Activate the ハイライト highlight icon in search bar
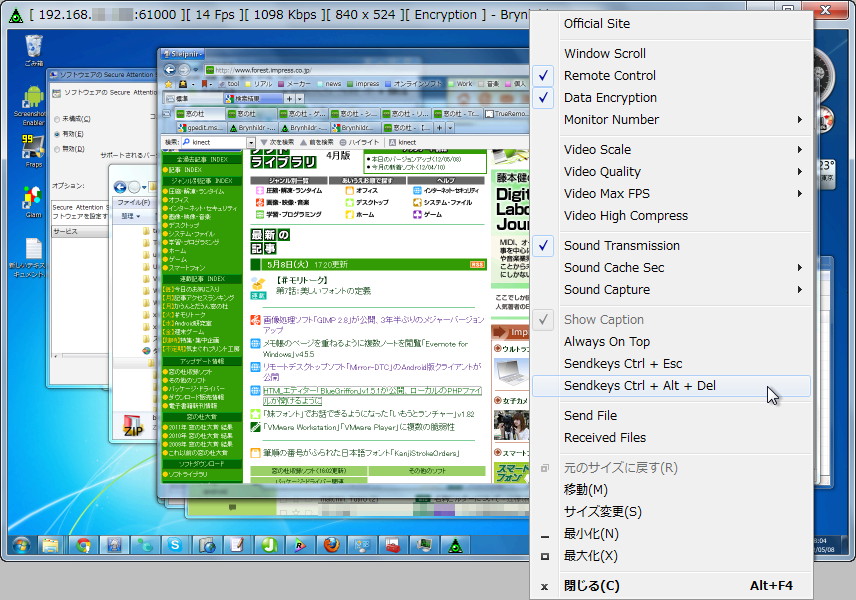This screenshot has height=600, width=856. pyautogui.click(x=345, y=142)
